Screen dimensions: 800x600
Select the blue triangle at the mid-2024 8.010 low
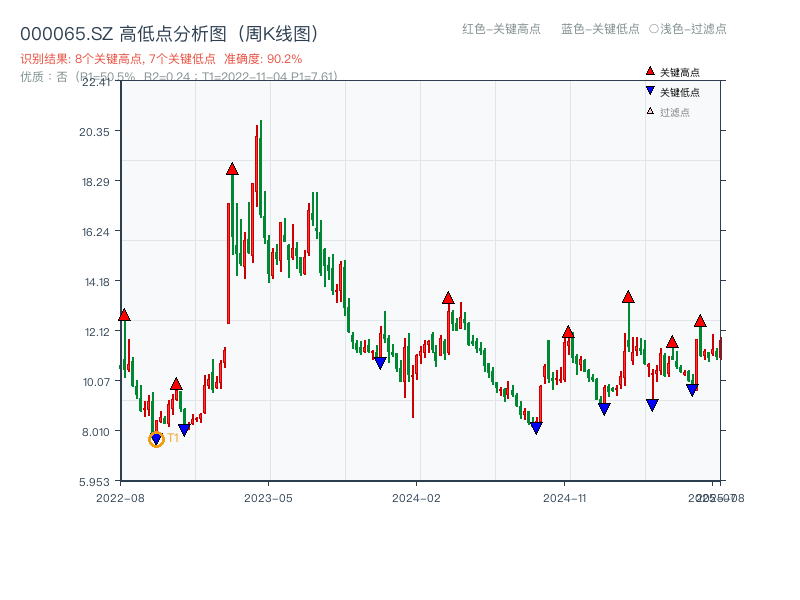tap(537, 426)
